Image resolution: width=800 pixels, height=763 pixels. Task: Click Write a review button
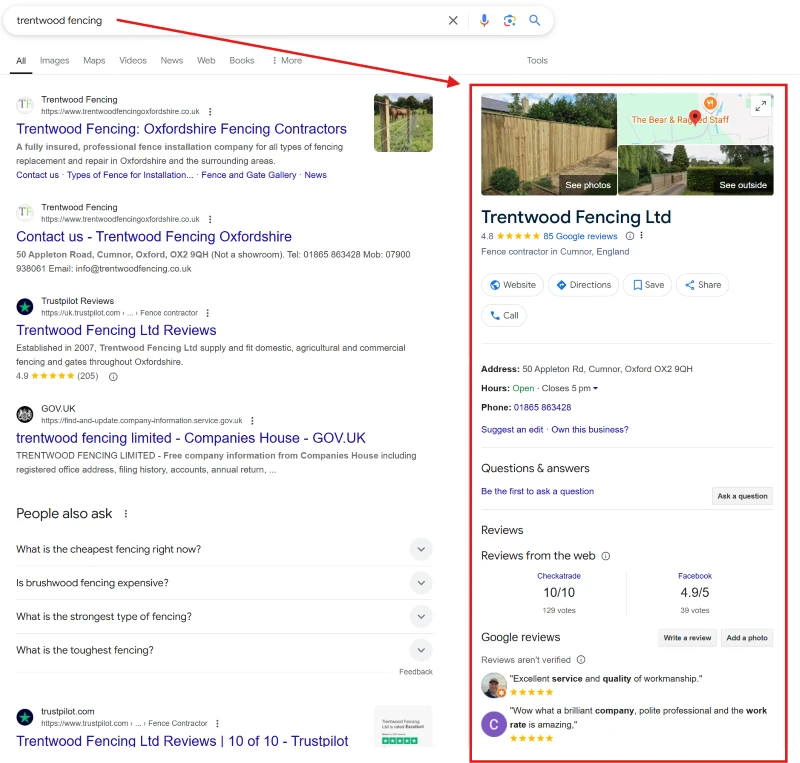click(x=687, y=638)
